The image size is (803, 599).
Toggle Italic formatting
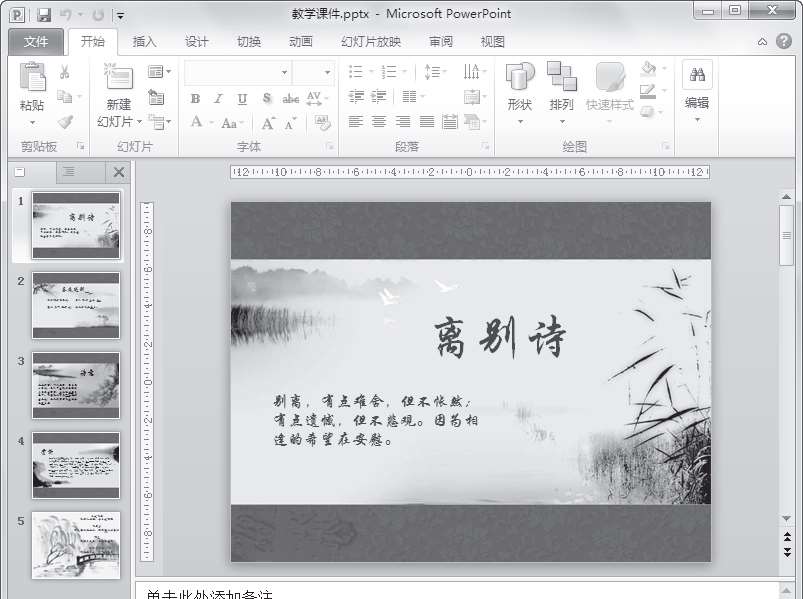[218, 98]
